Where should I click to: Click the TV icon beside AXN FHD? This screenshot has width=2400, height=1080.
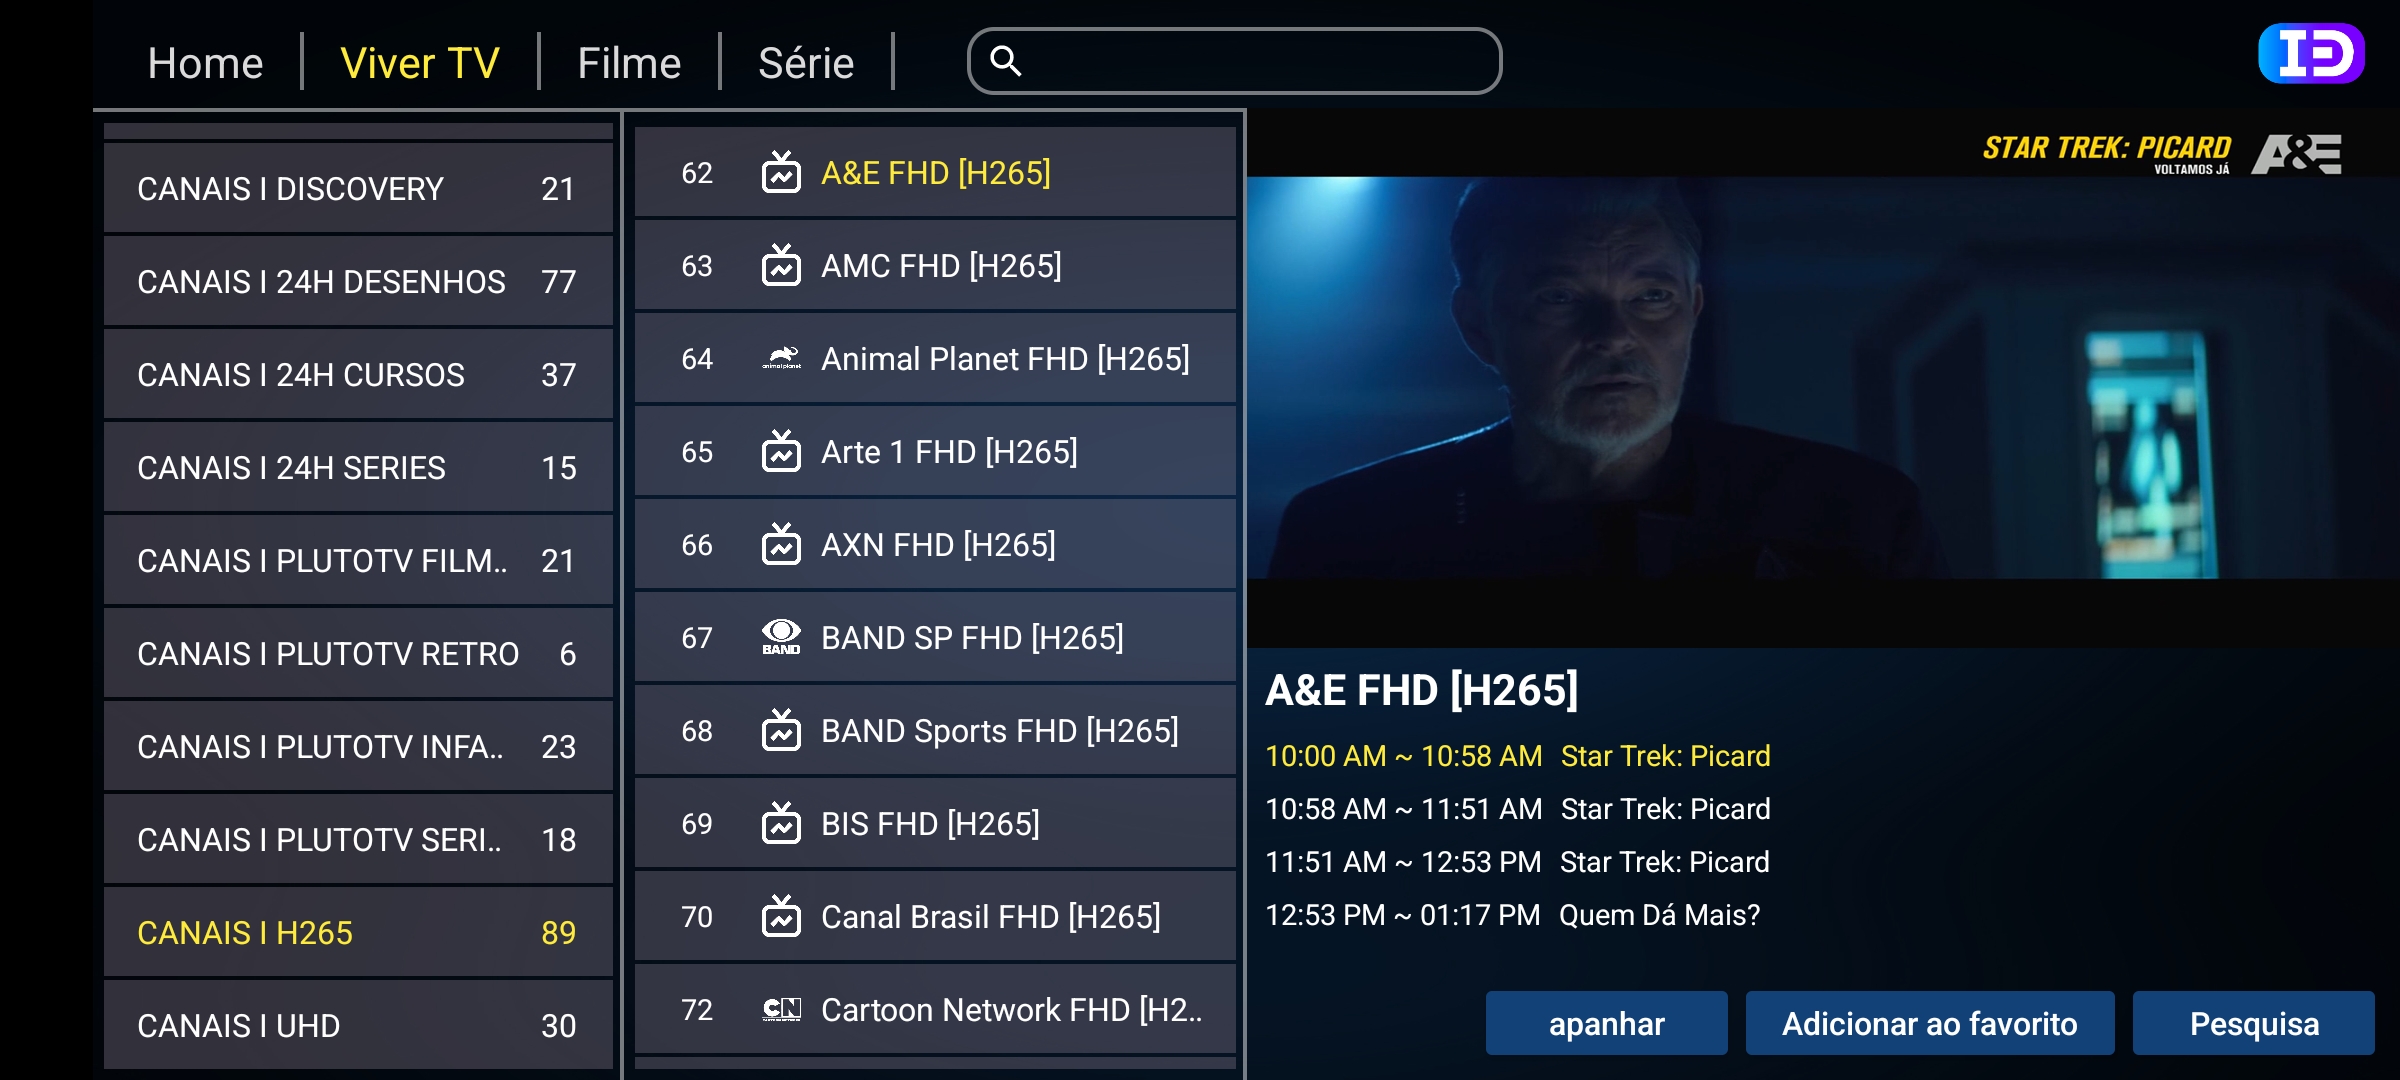(x=781, y=545)
